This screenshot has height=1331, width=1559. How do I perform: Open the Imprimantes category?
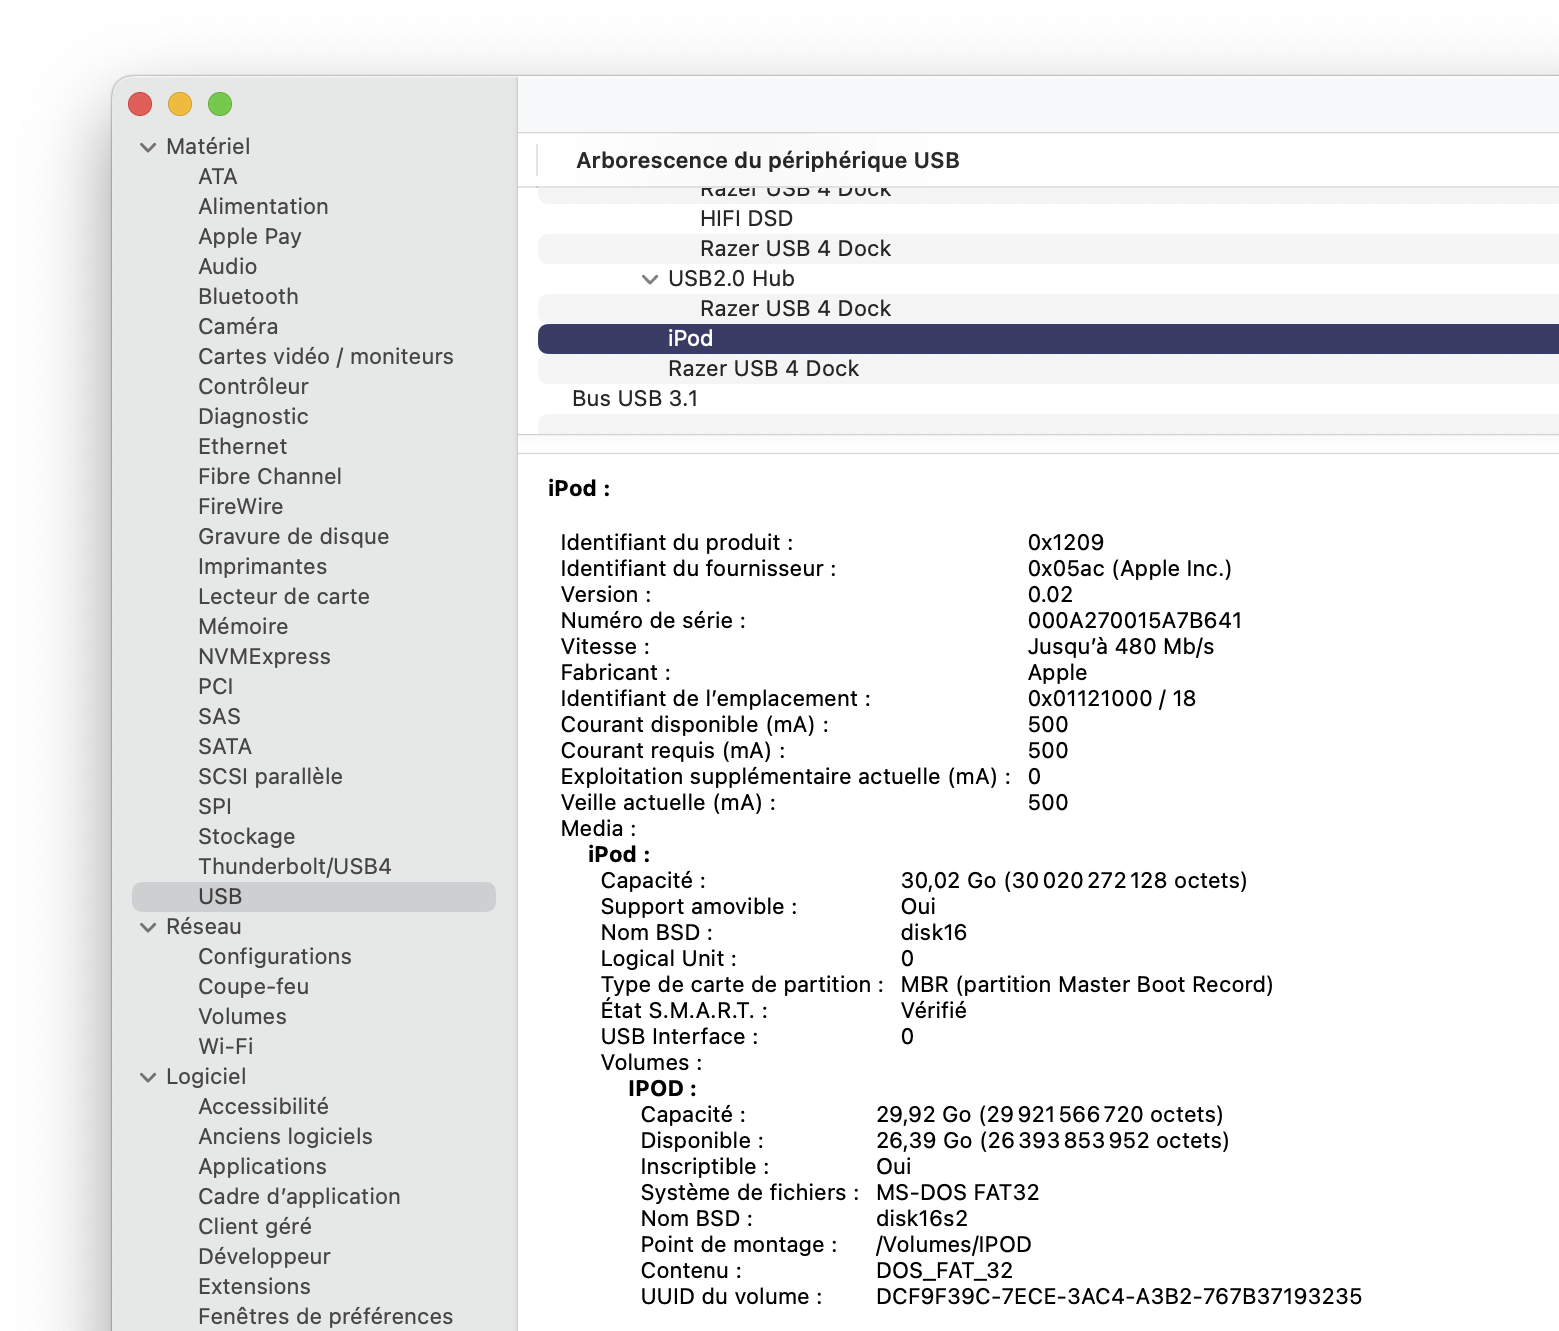tap(262, 567)
